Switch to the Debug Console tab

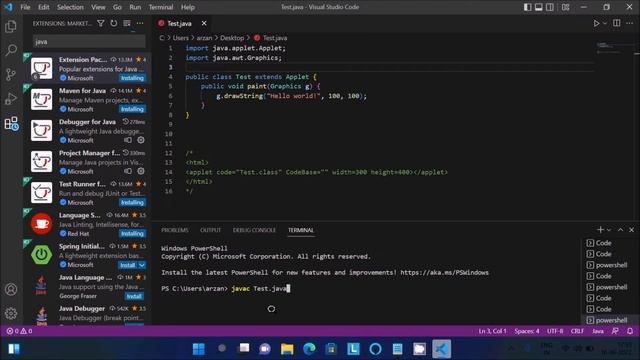(x=254, y=230)
